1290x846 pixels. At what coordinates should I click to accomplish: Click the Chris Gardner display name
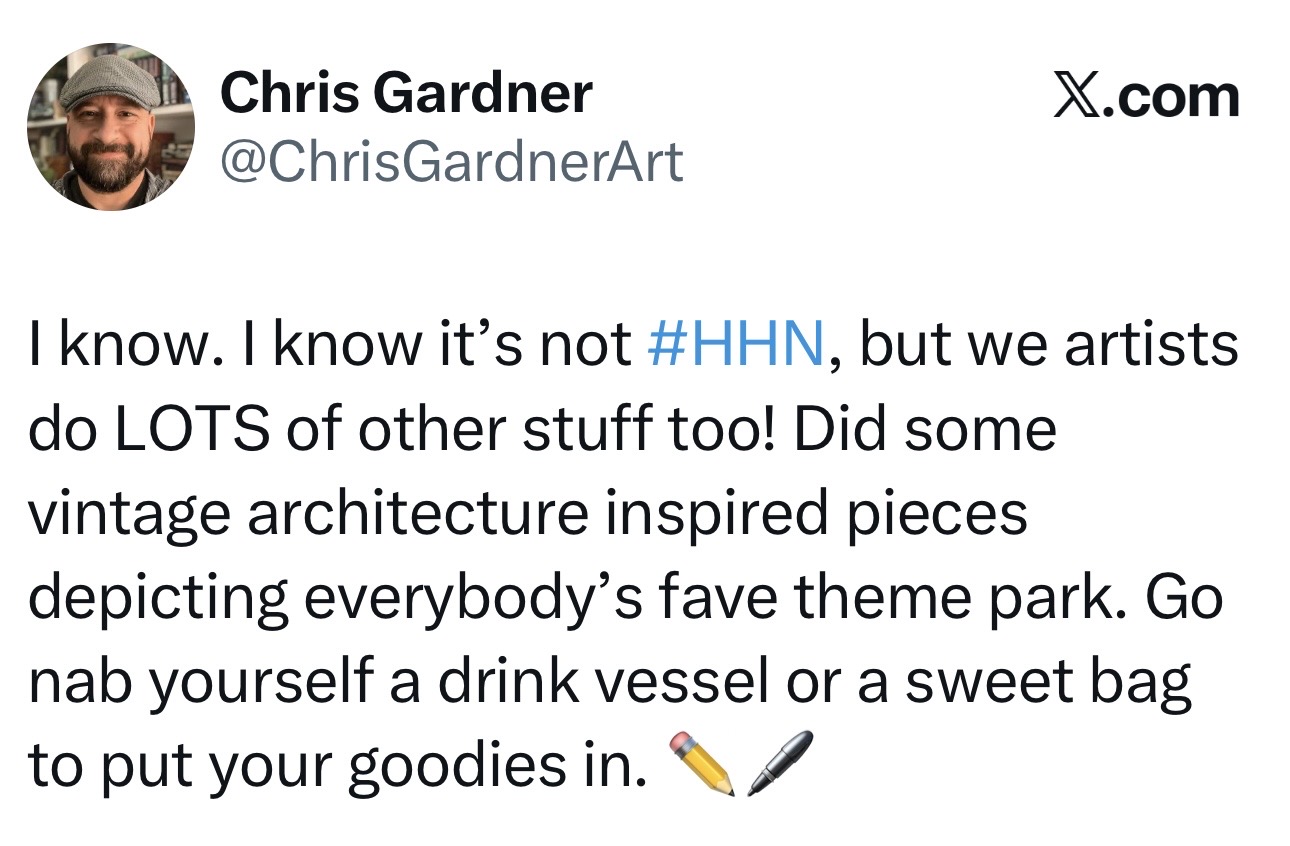click(406, 94)
